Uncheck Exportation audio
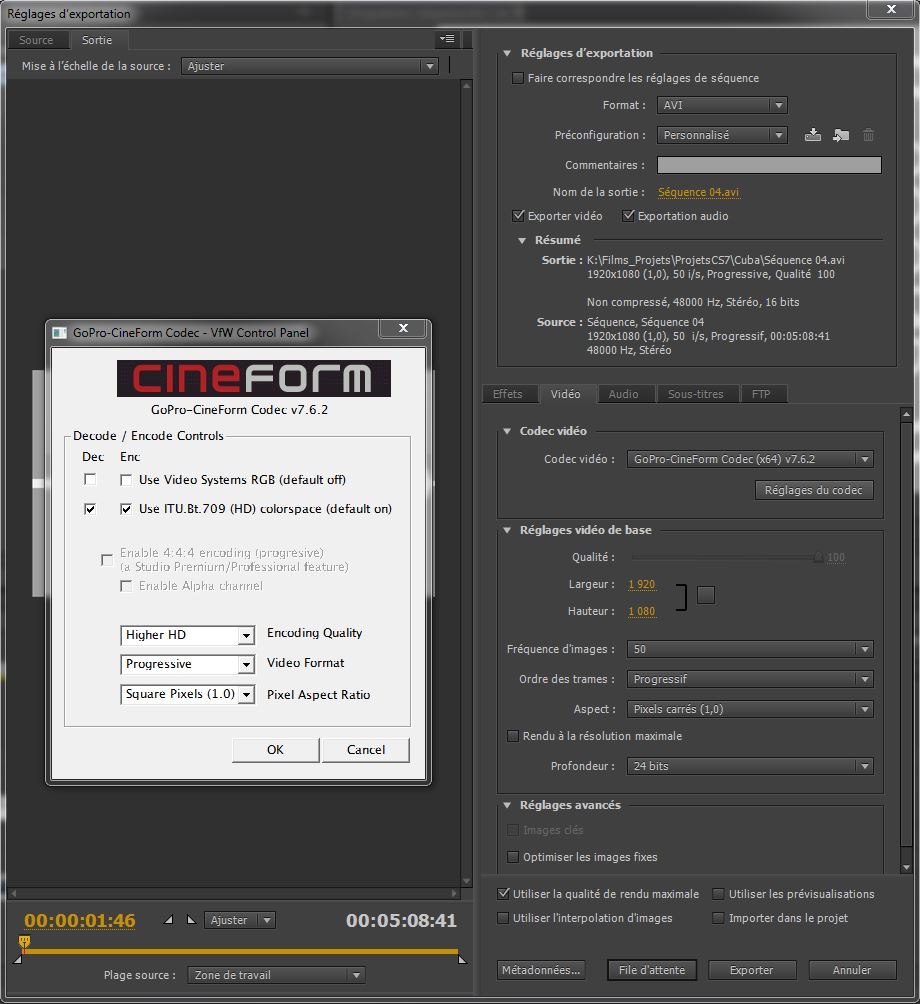The image size is (920, 1004). tap(628, 216)
